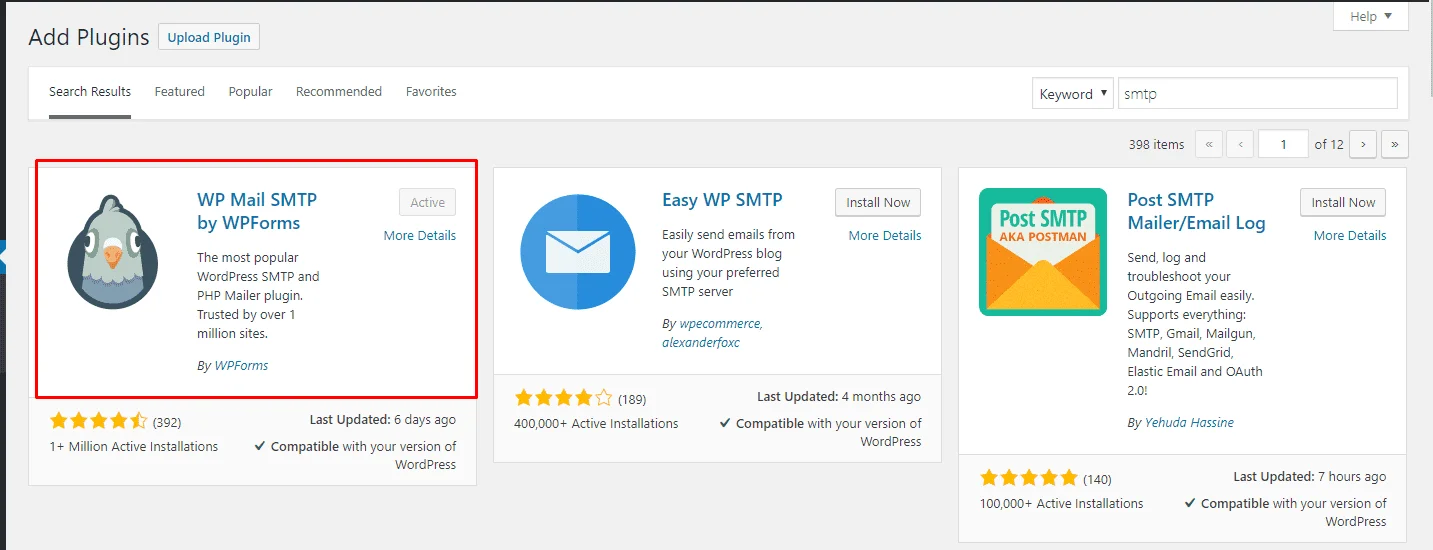The image size is (1433, 550).
Task: Open the Post SMTP Mailer/Email Log title
Action: pyautogui.click(x=1196, y=211)
